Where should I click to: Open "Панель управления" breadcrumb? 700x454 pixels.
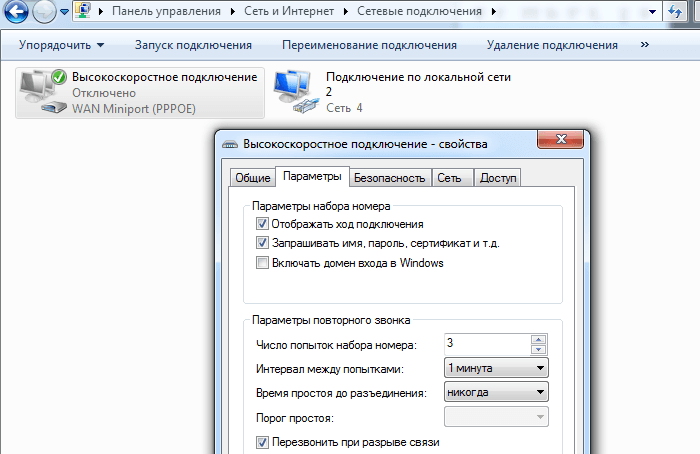pyautogui.click(x=166, y=11)
